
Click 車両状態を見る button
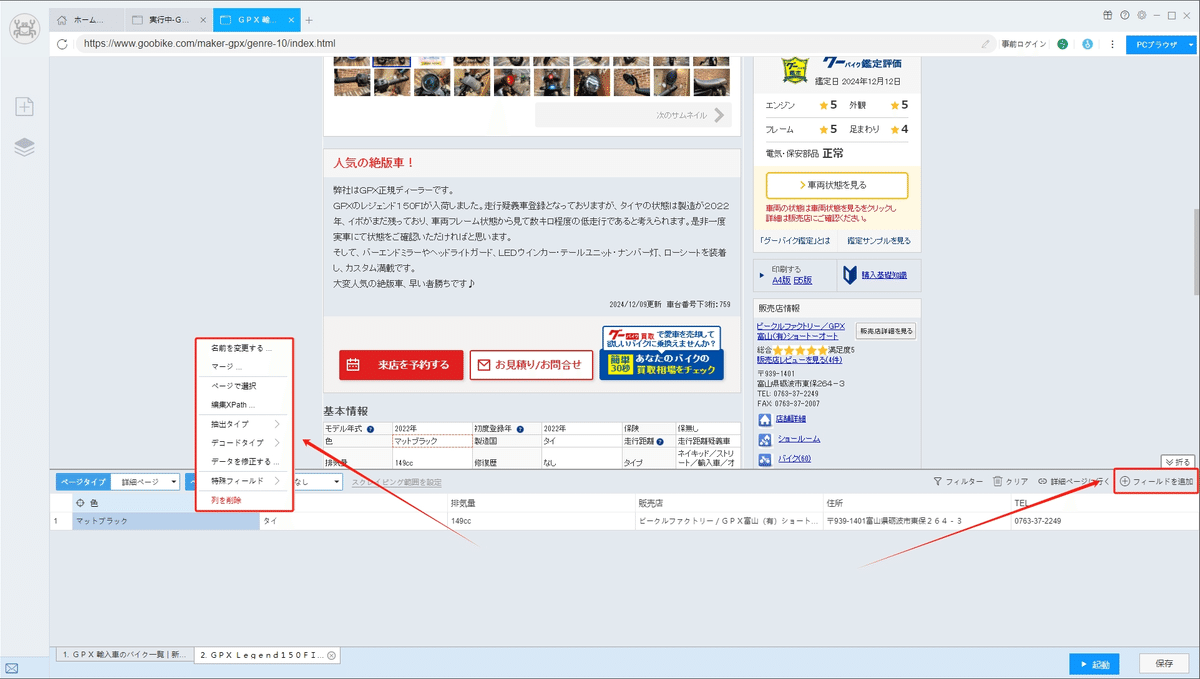click(x=837, y=185)
